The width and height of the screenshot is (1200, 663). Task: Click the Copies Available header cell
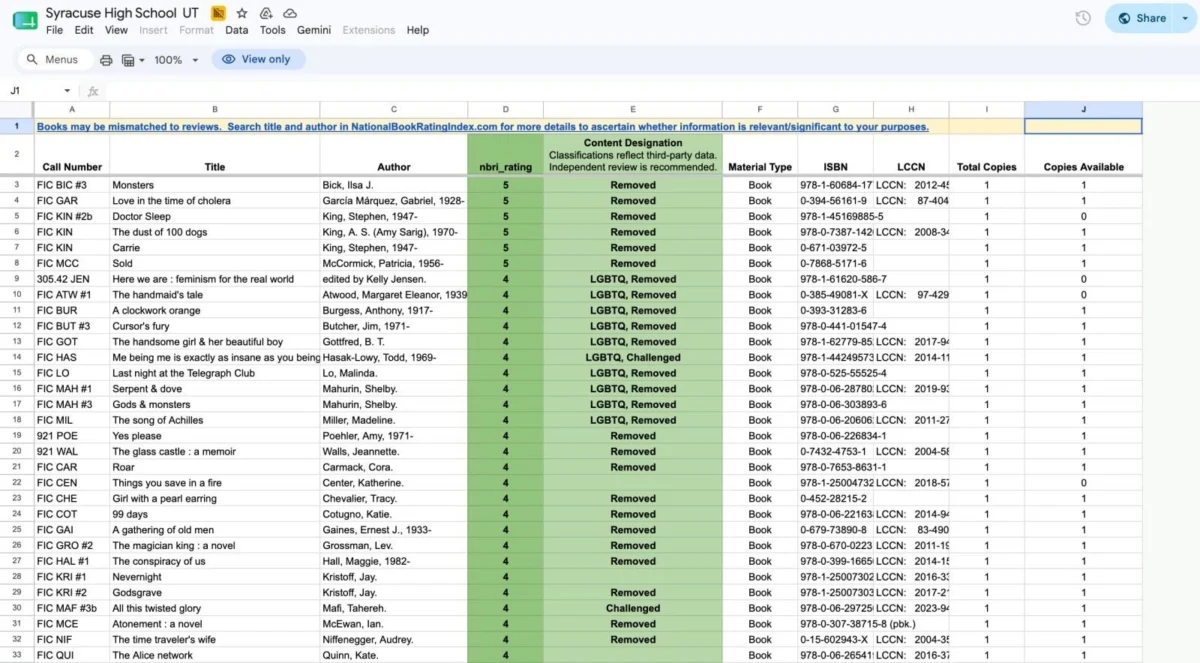(x=1083, y=155)
